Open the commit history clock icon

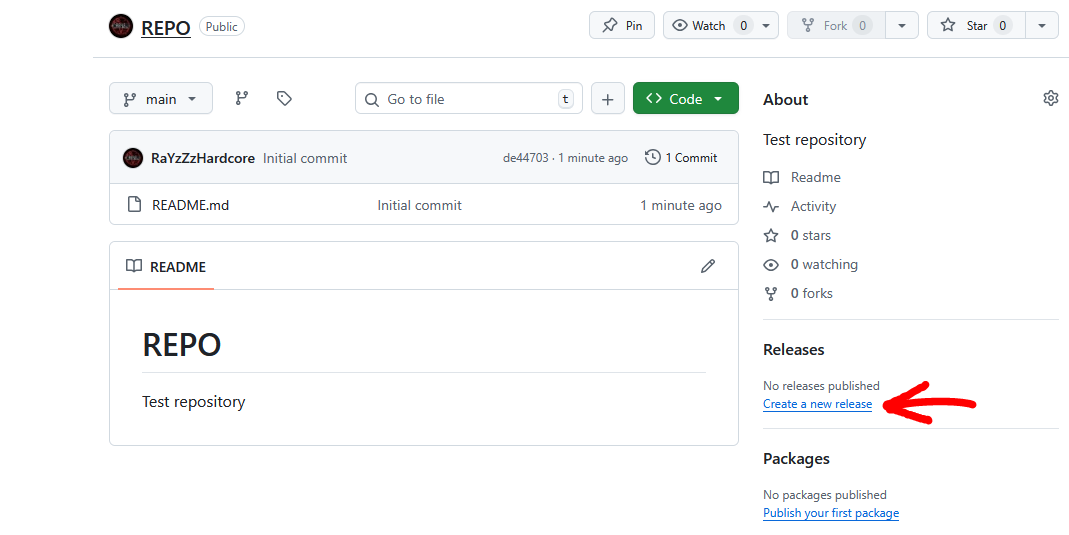pyautogui.click(x=653, y=157)
